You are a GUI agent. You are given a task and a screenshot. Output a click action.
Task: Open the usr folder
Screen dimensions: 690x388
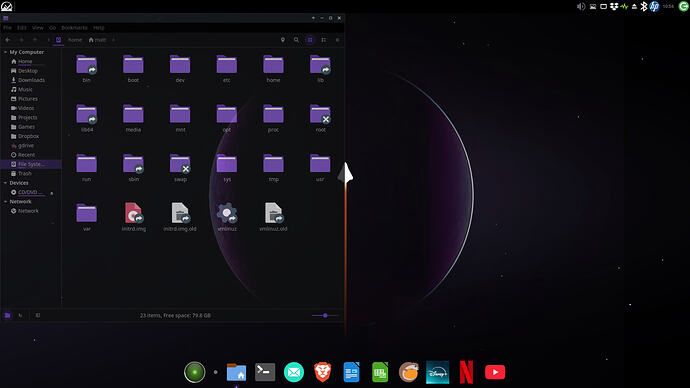pos(320,164)
